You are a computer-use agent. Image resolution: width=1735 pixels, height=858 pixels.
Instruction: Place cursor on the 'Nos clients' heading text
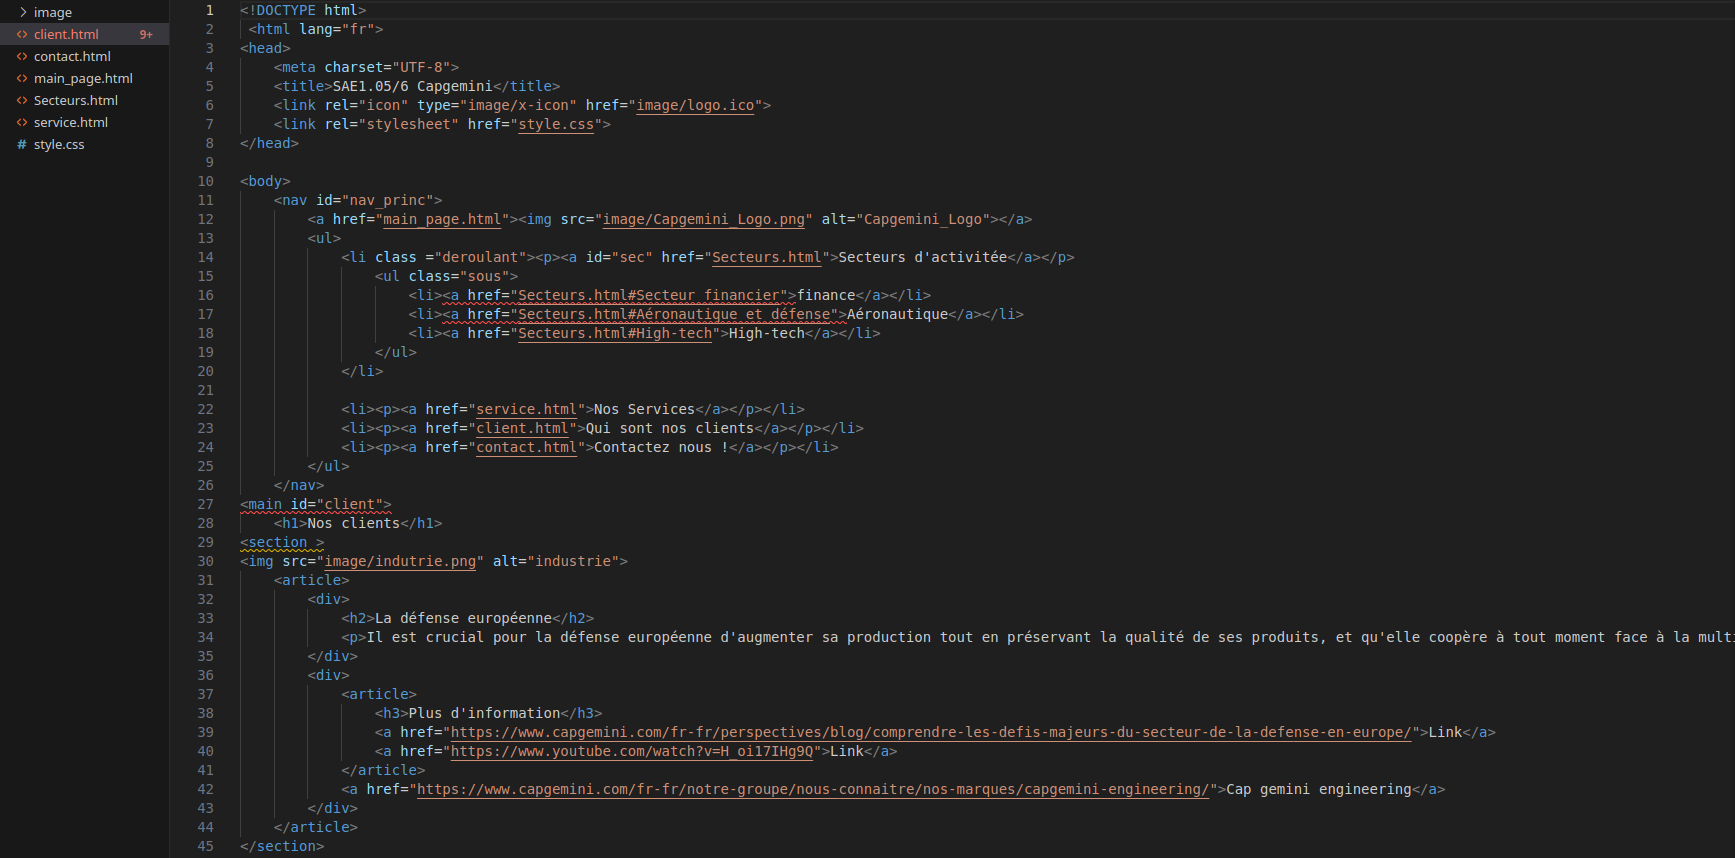coord(353,523)
